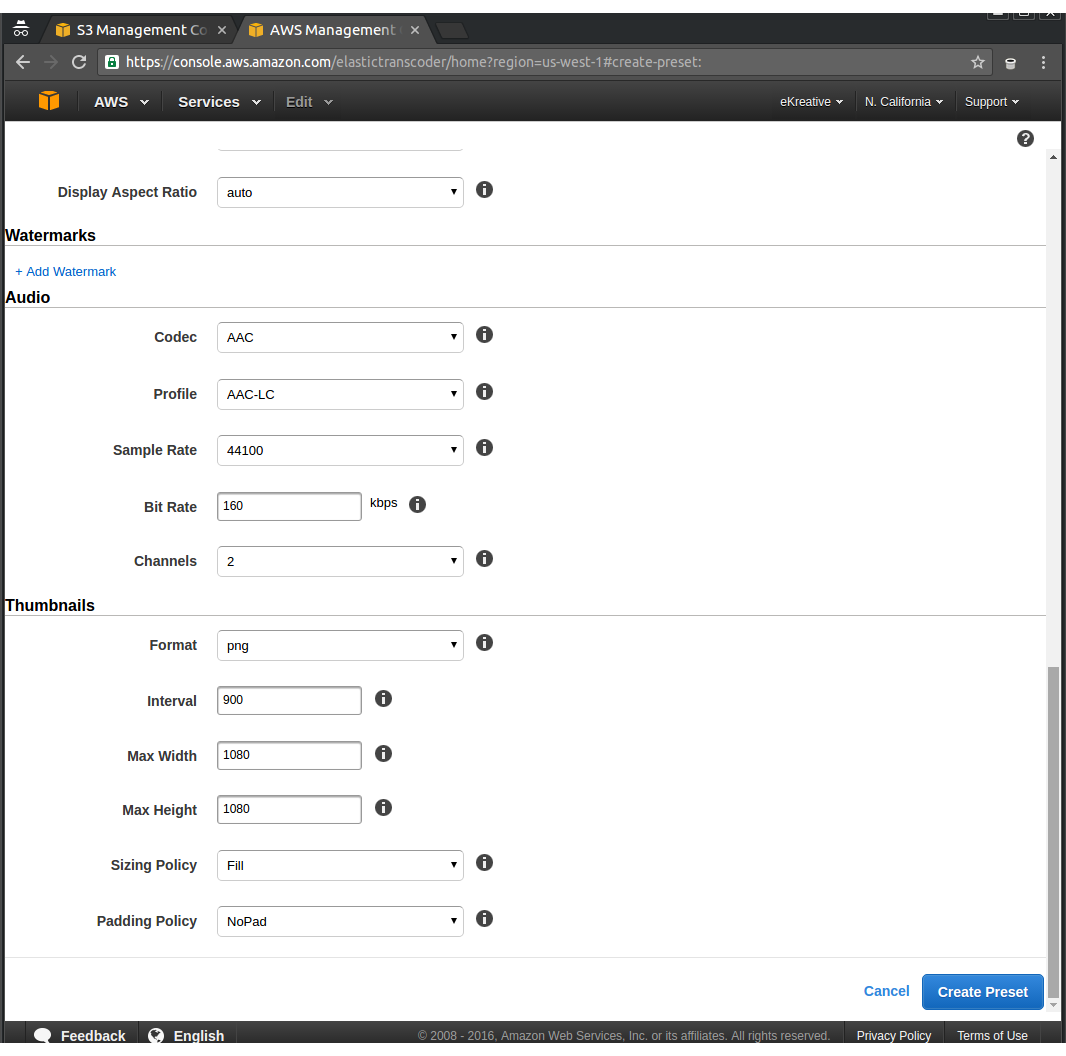Image resolution: width=1066 pixels, height=1056 pixels.
Task: Click the Create Preset button
Action: coord(982,992)
